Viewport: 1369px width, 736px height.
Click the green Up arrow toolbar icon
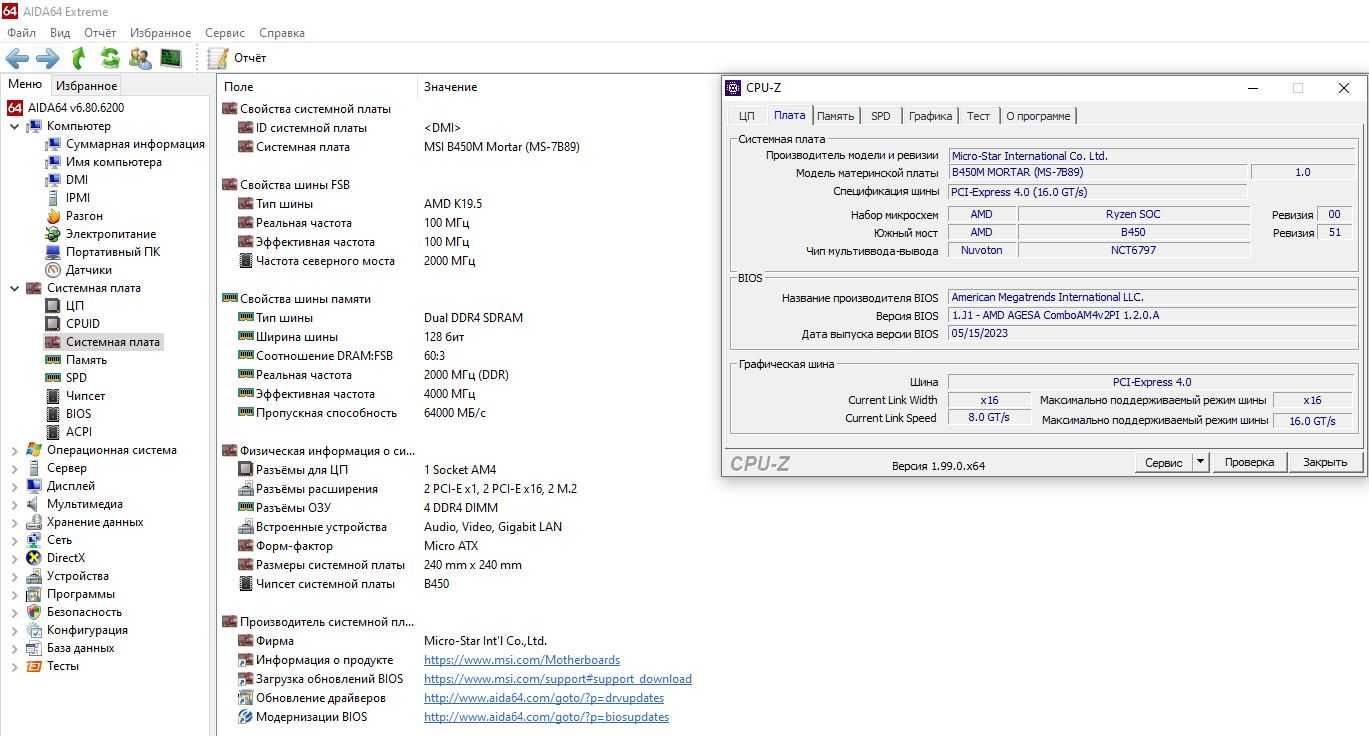point(79,58)
